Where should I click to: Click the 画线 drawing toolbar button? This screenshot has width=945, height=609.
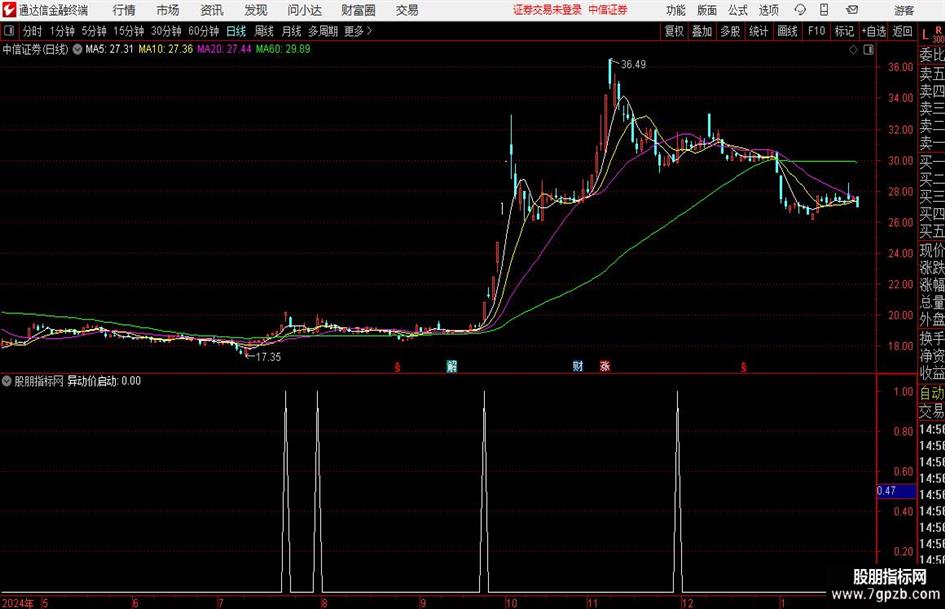(787, 31)
